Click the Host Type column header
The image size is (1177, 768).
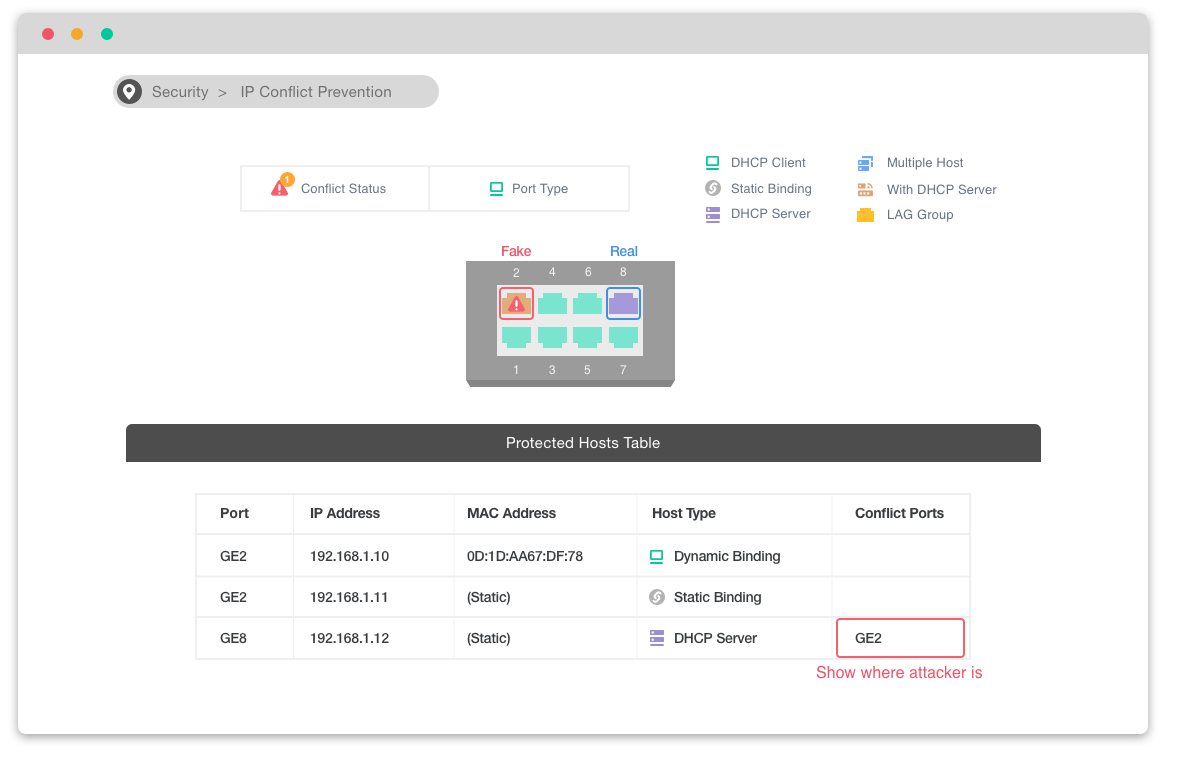(684, 514)
